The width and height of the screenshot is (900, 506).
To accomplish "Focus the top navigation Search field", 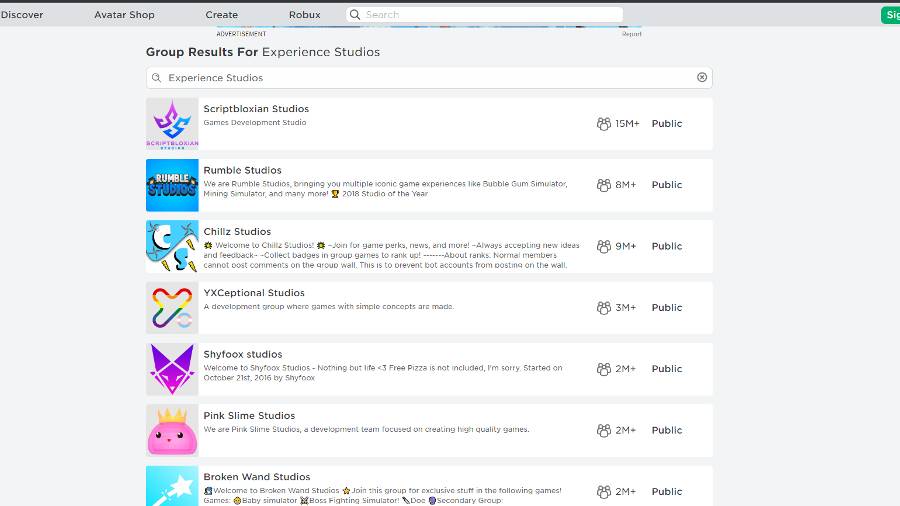I will point(484,14).
